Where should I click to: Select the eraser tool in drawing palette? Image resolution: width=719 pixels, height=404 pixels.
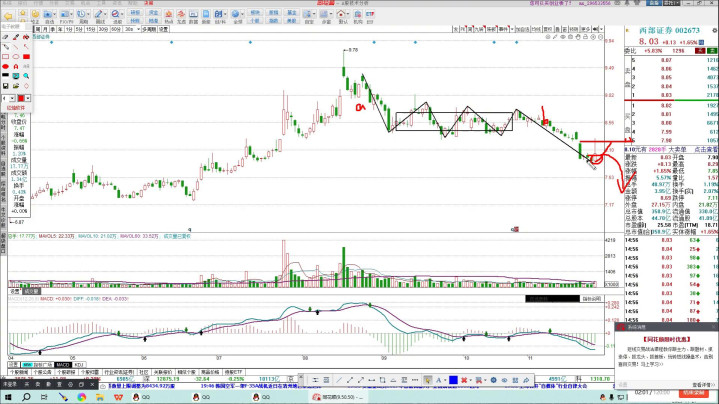[x=5, y=37]
